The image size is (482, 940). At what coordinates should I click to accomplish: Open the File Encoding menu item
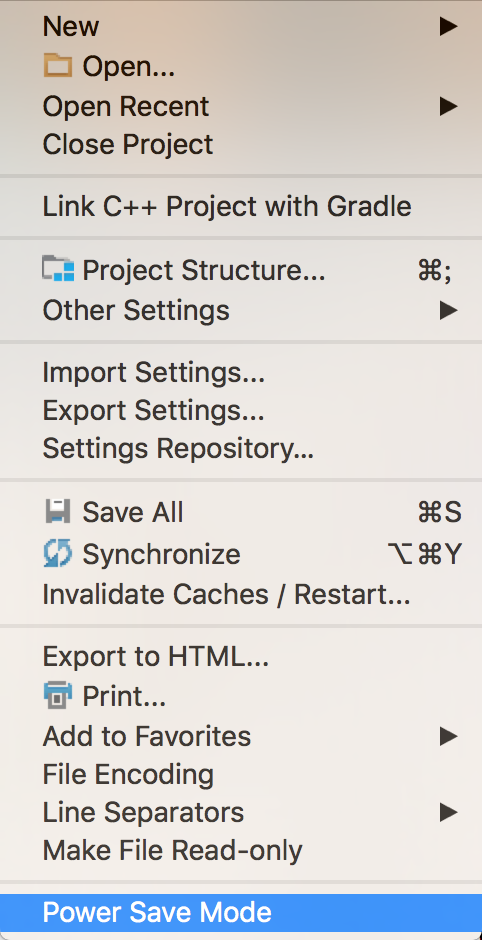point(241,774)
